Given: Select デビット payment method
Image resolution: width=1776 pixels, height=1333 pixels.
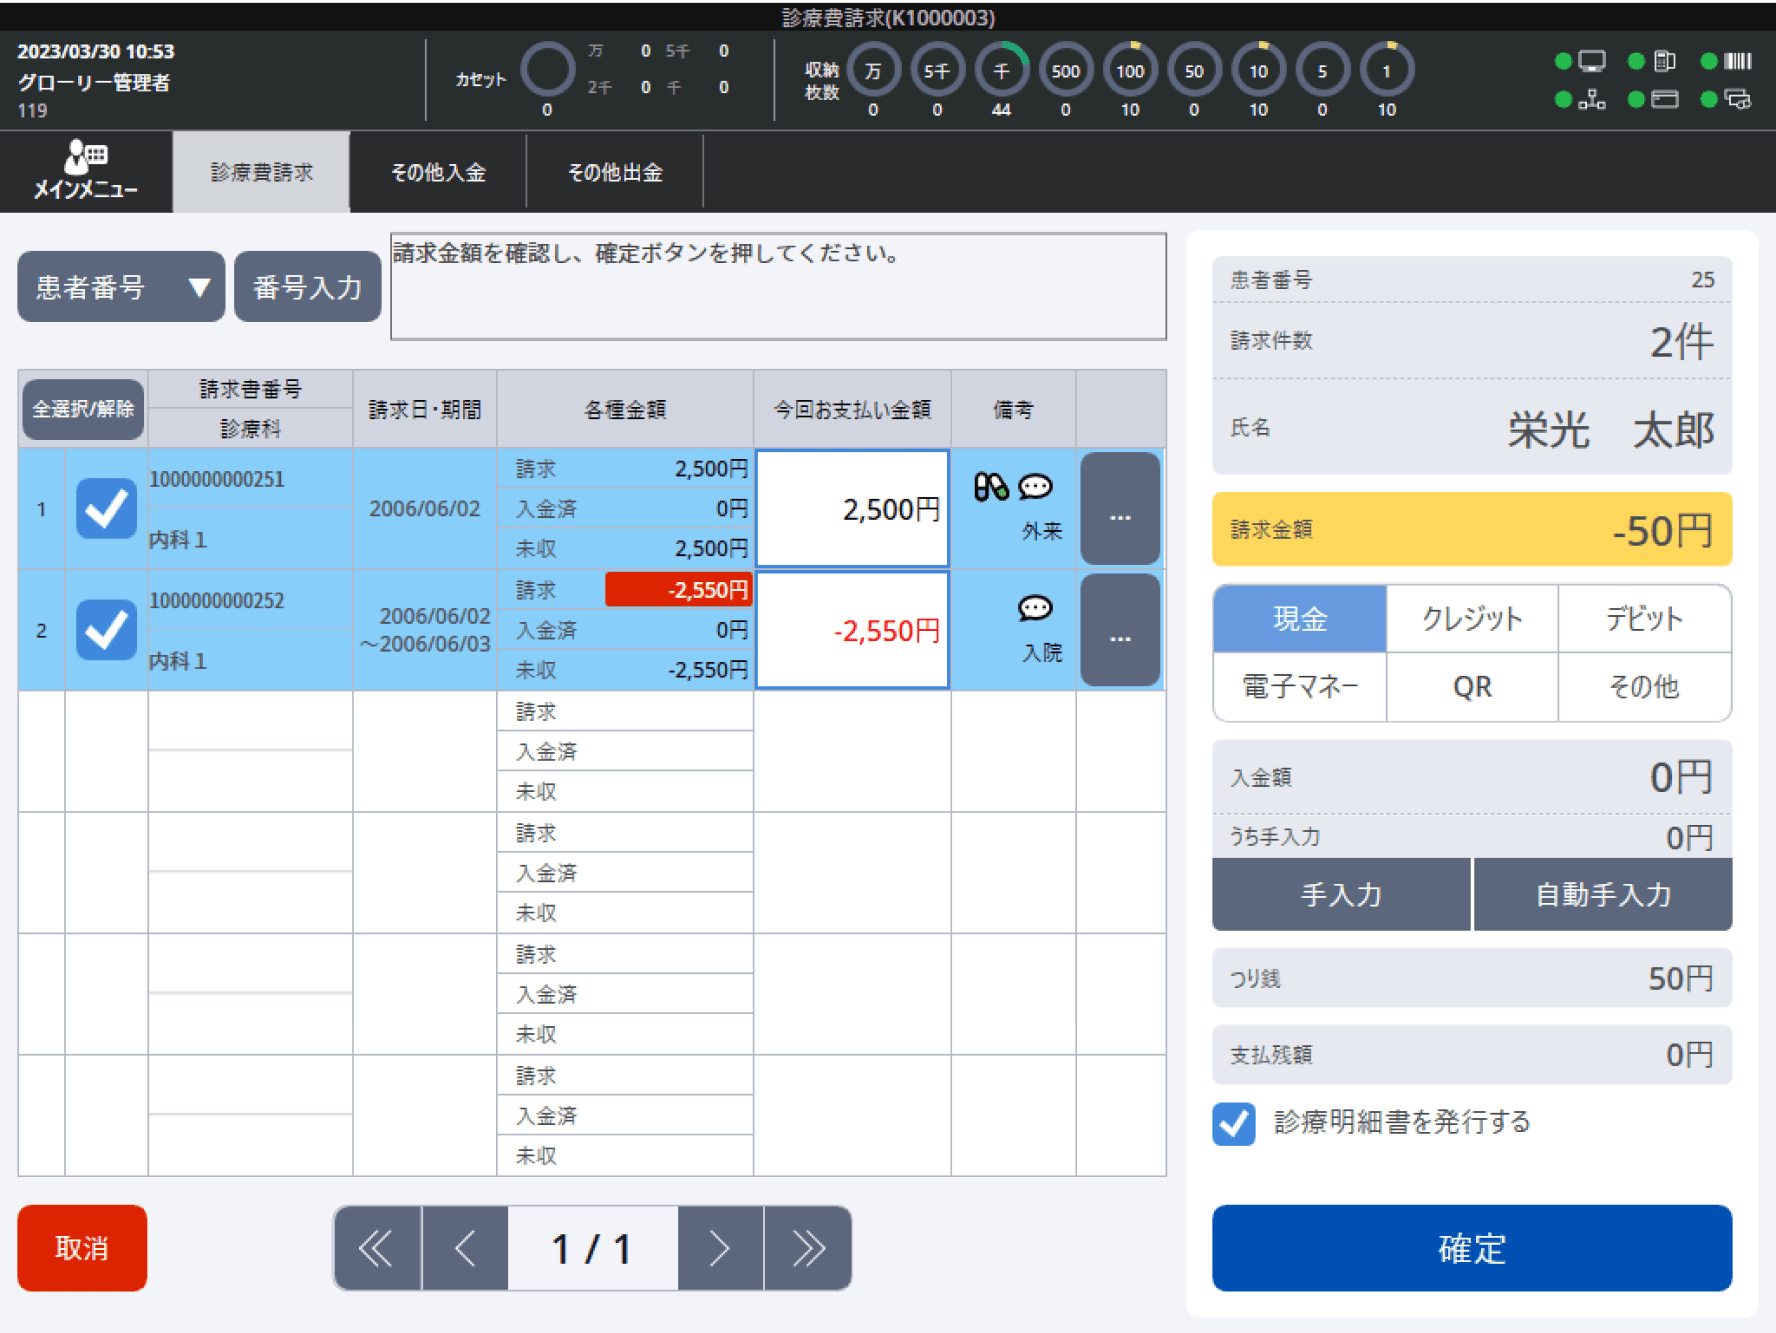Looking at the screenshot, I should (1644, 619).
